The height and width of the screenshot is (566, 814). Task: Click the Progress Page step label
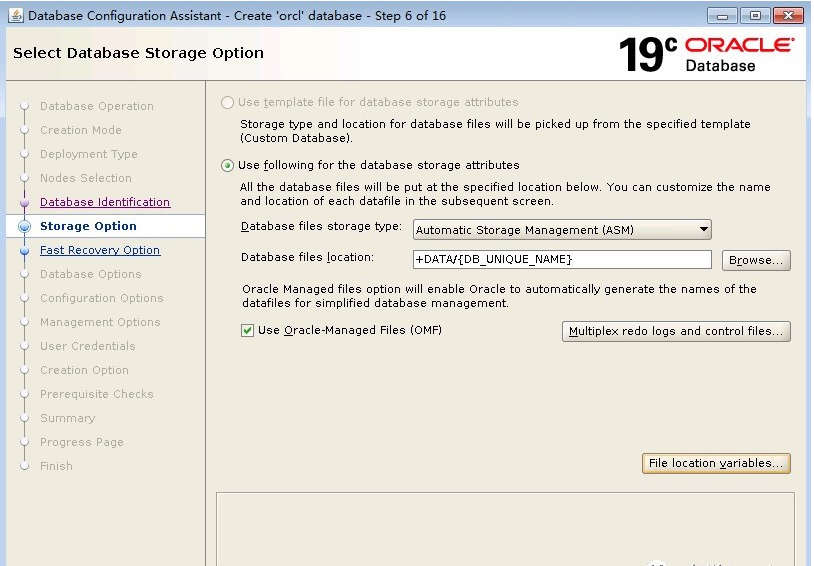coord(82,442)
